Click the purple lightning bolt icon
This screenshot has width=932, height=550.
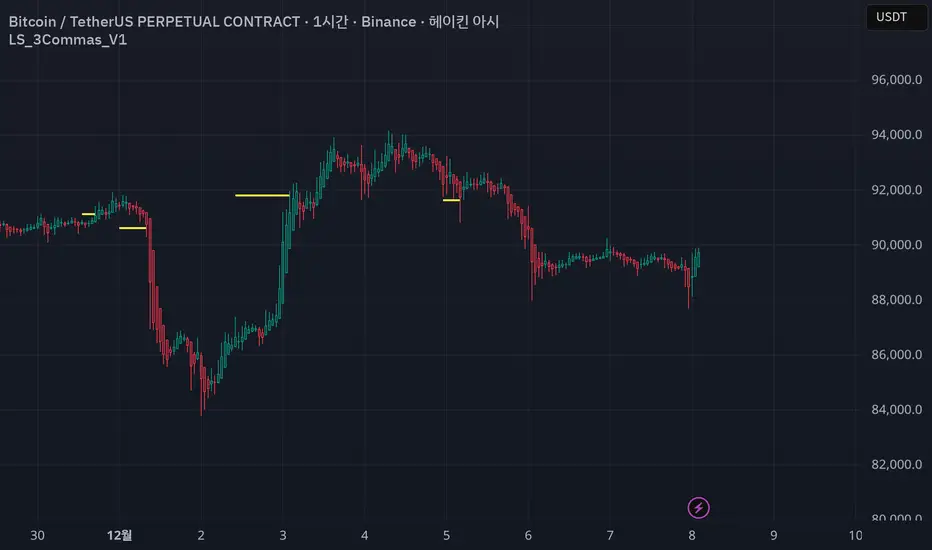click(x=699, y=508)
